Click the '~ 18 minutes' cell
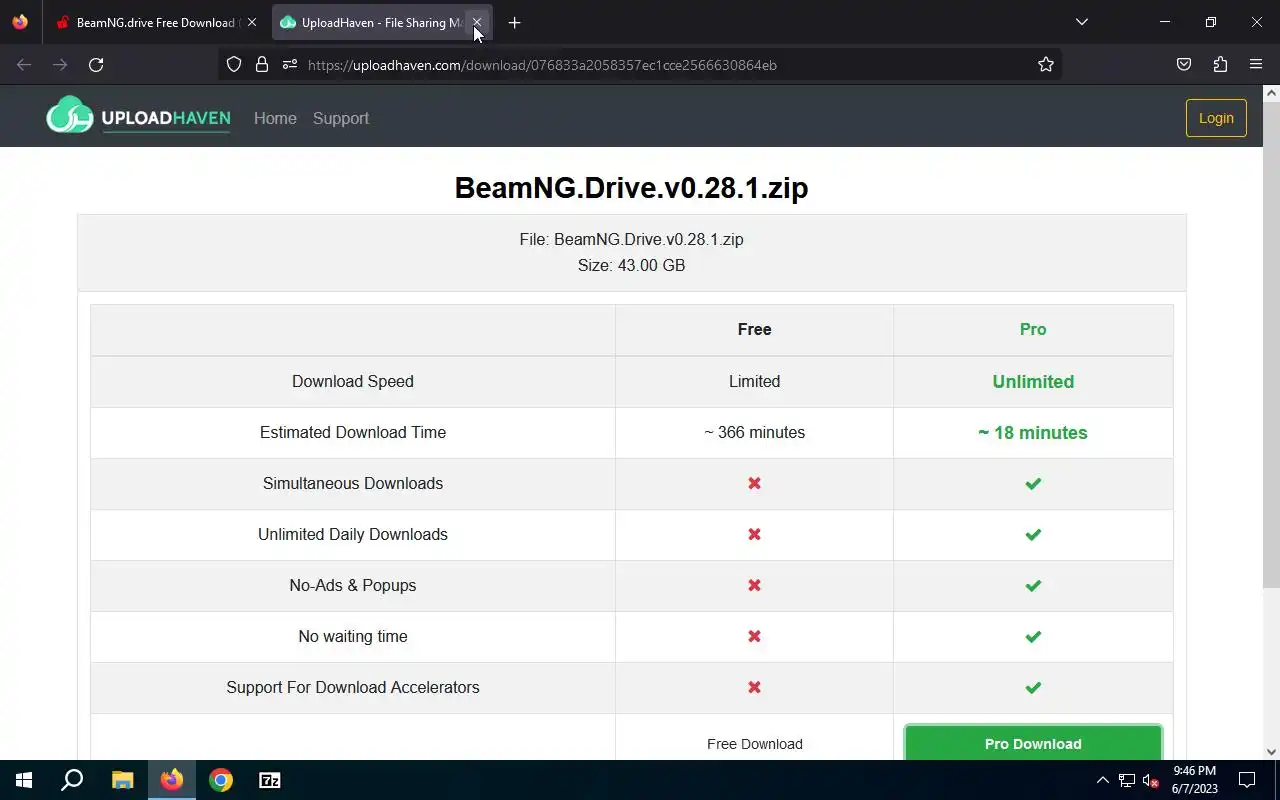This screenshot has height=800, width=1280. click(x=1033, y=432)
